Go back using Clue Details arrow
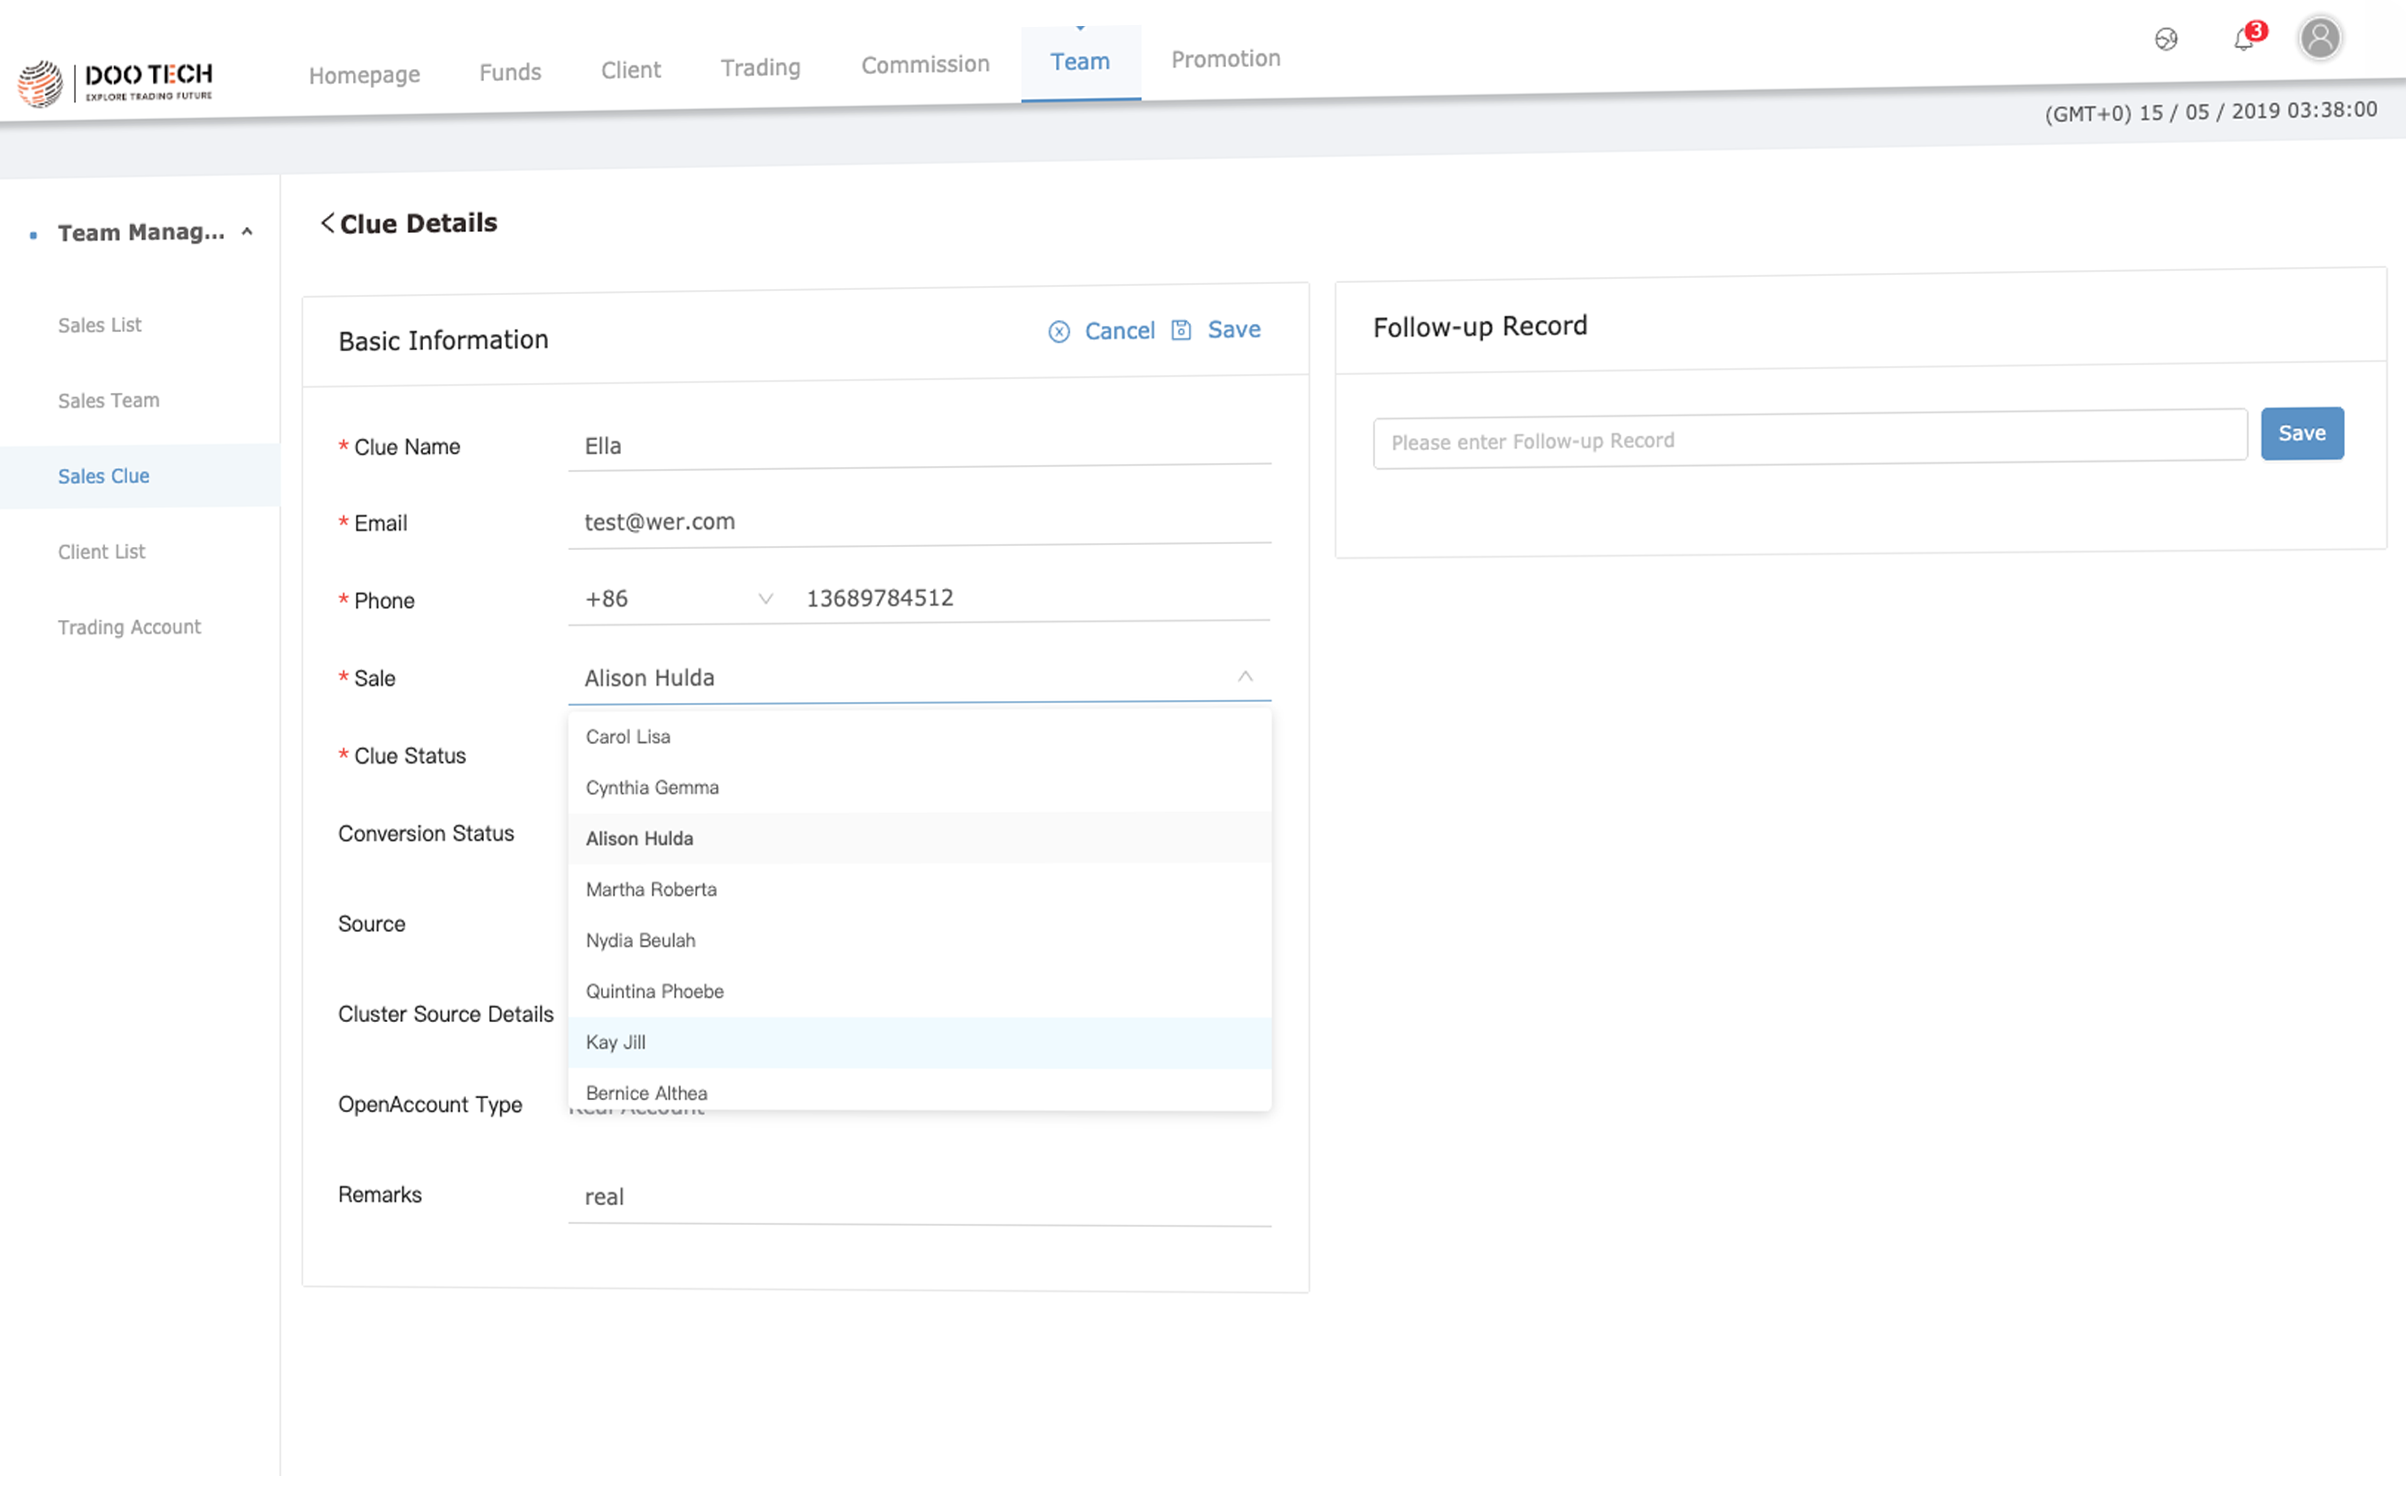The image size is (2406, 1498). [327, 223]
